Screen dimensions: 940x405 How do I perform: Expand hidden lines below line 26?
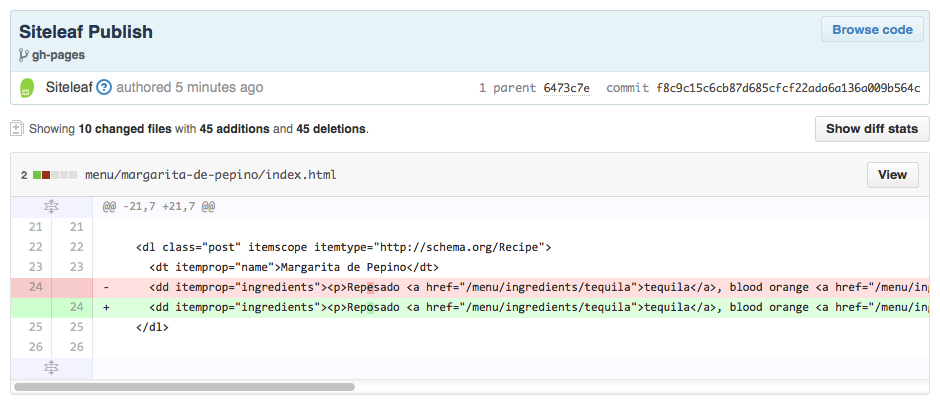tap(52, 368)
